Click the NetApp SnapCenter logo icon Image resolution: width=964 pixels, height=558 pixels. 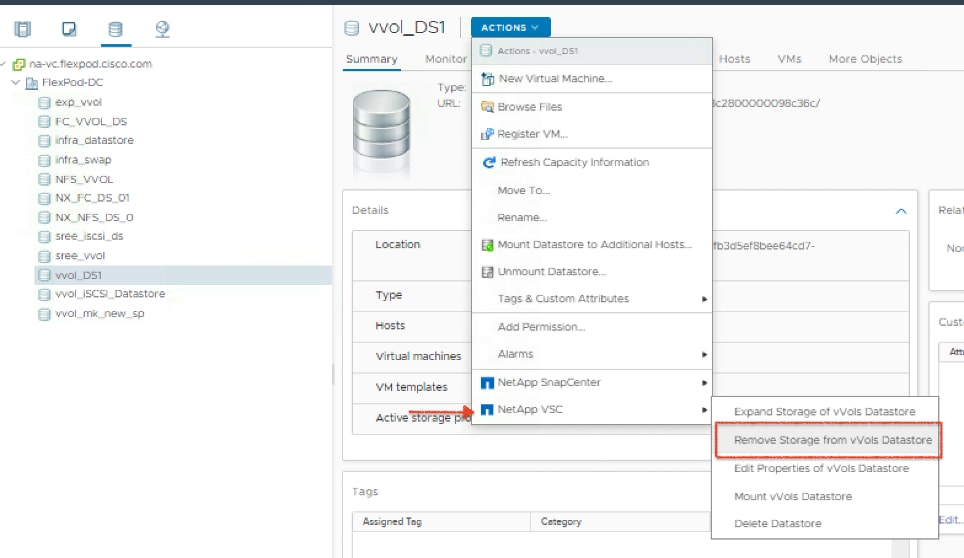click(x=487, y=383)
